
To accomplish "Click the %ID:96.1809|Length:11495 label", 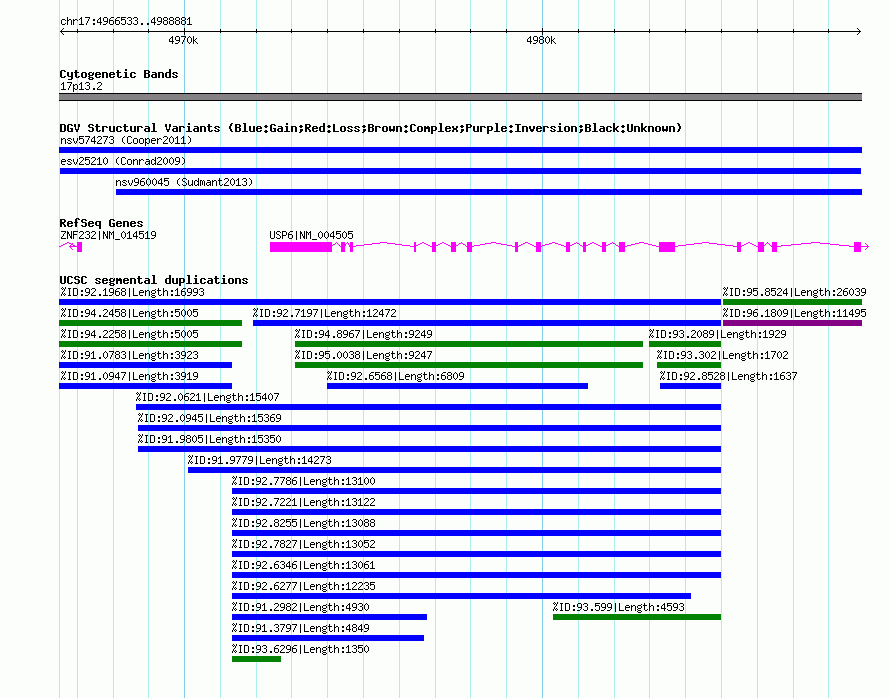I will [794, 313].
